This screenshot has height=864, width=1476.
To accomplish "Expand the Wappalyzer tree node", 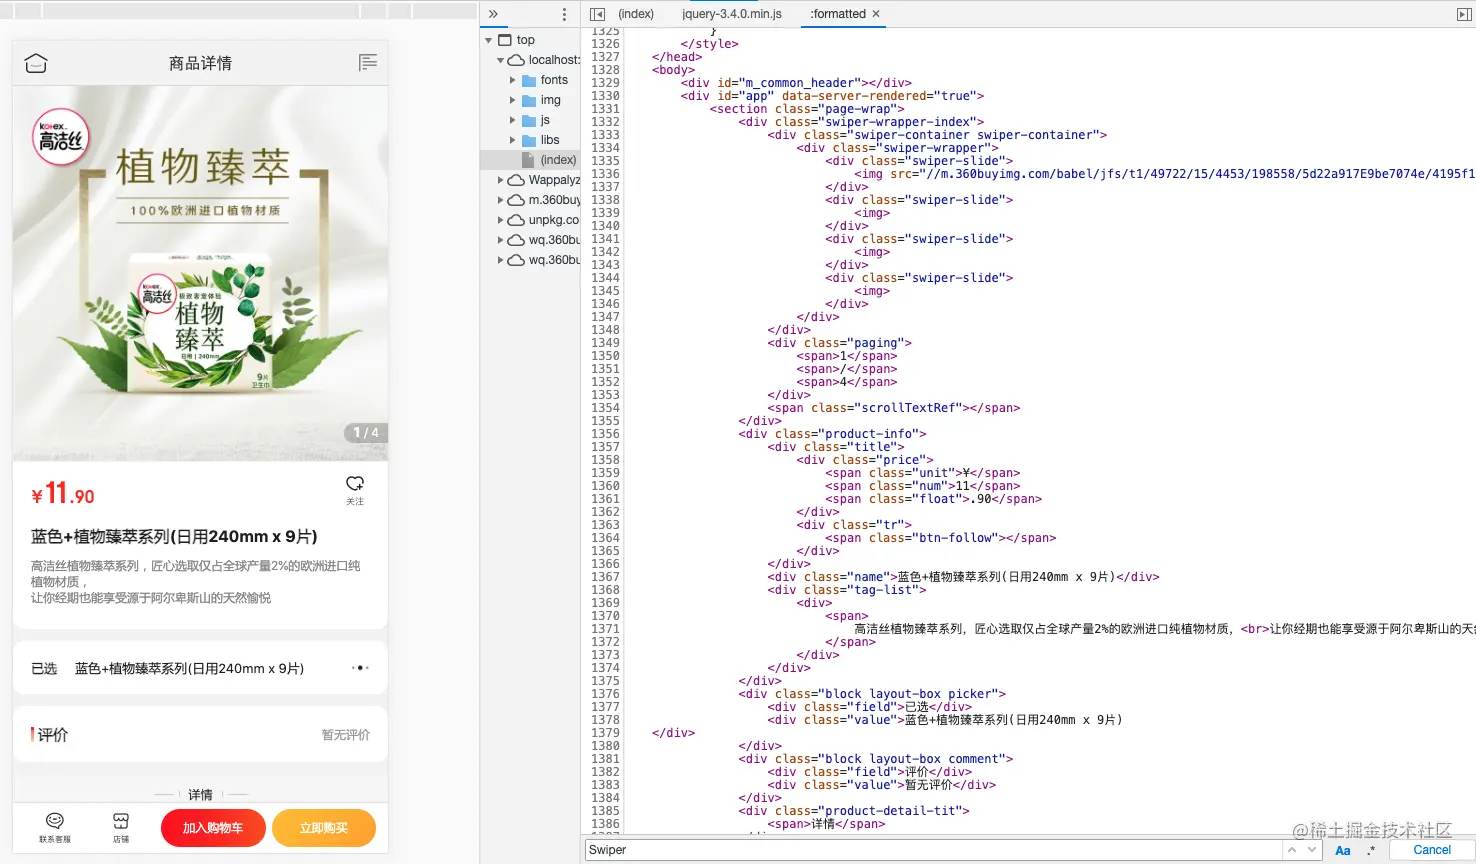I will point(501,180).
